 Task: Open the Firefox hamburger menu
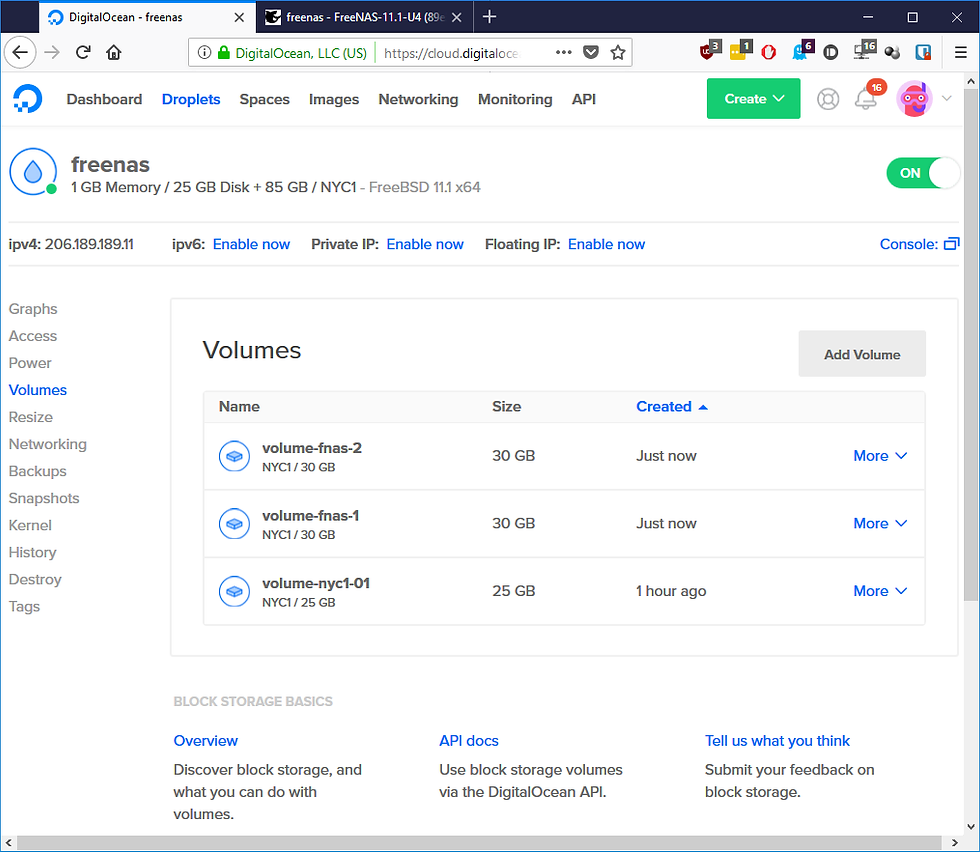pos(961,52)
